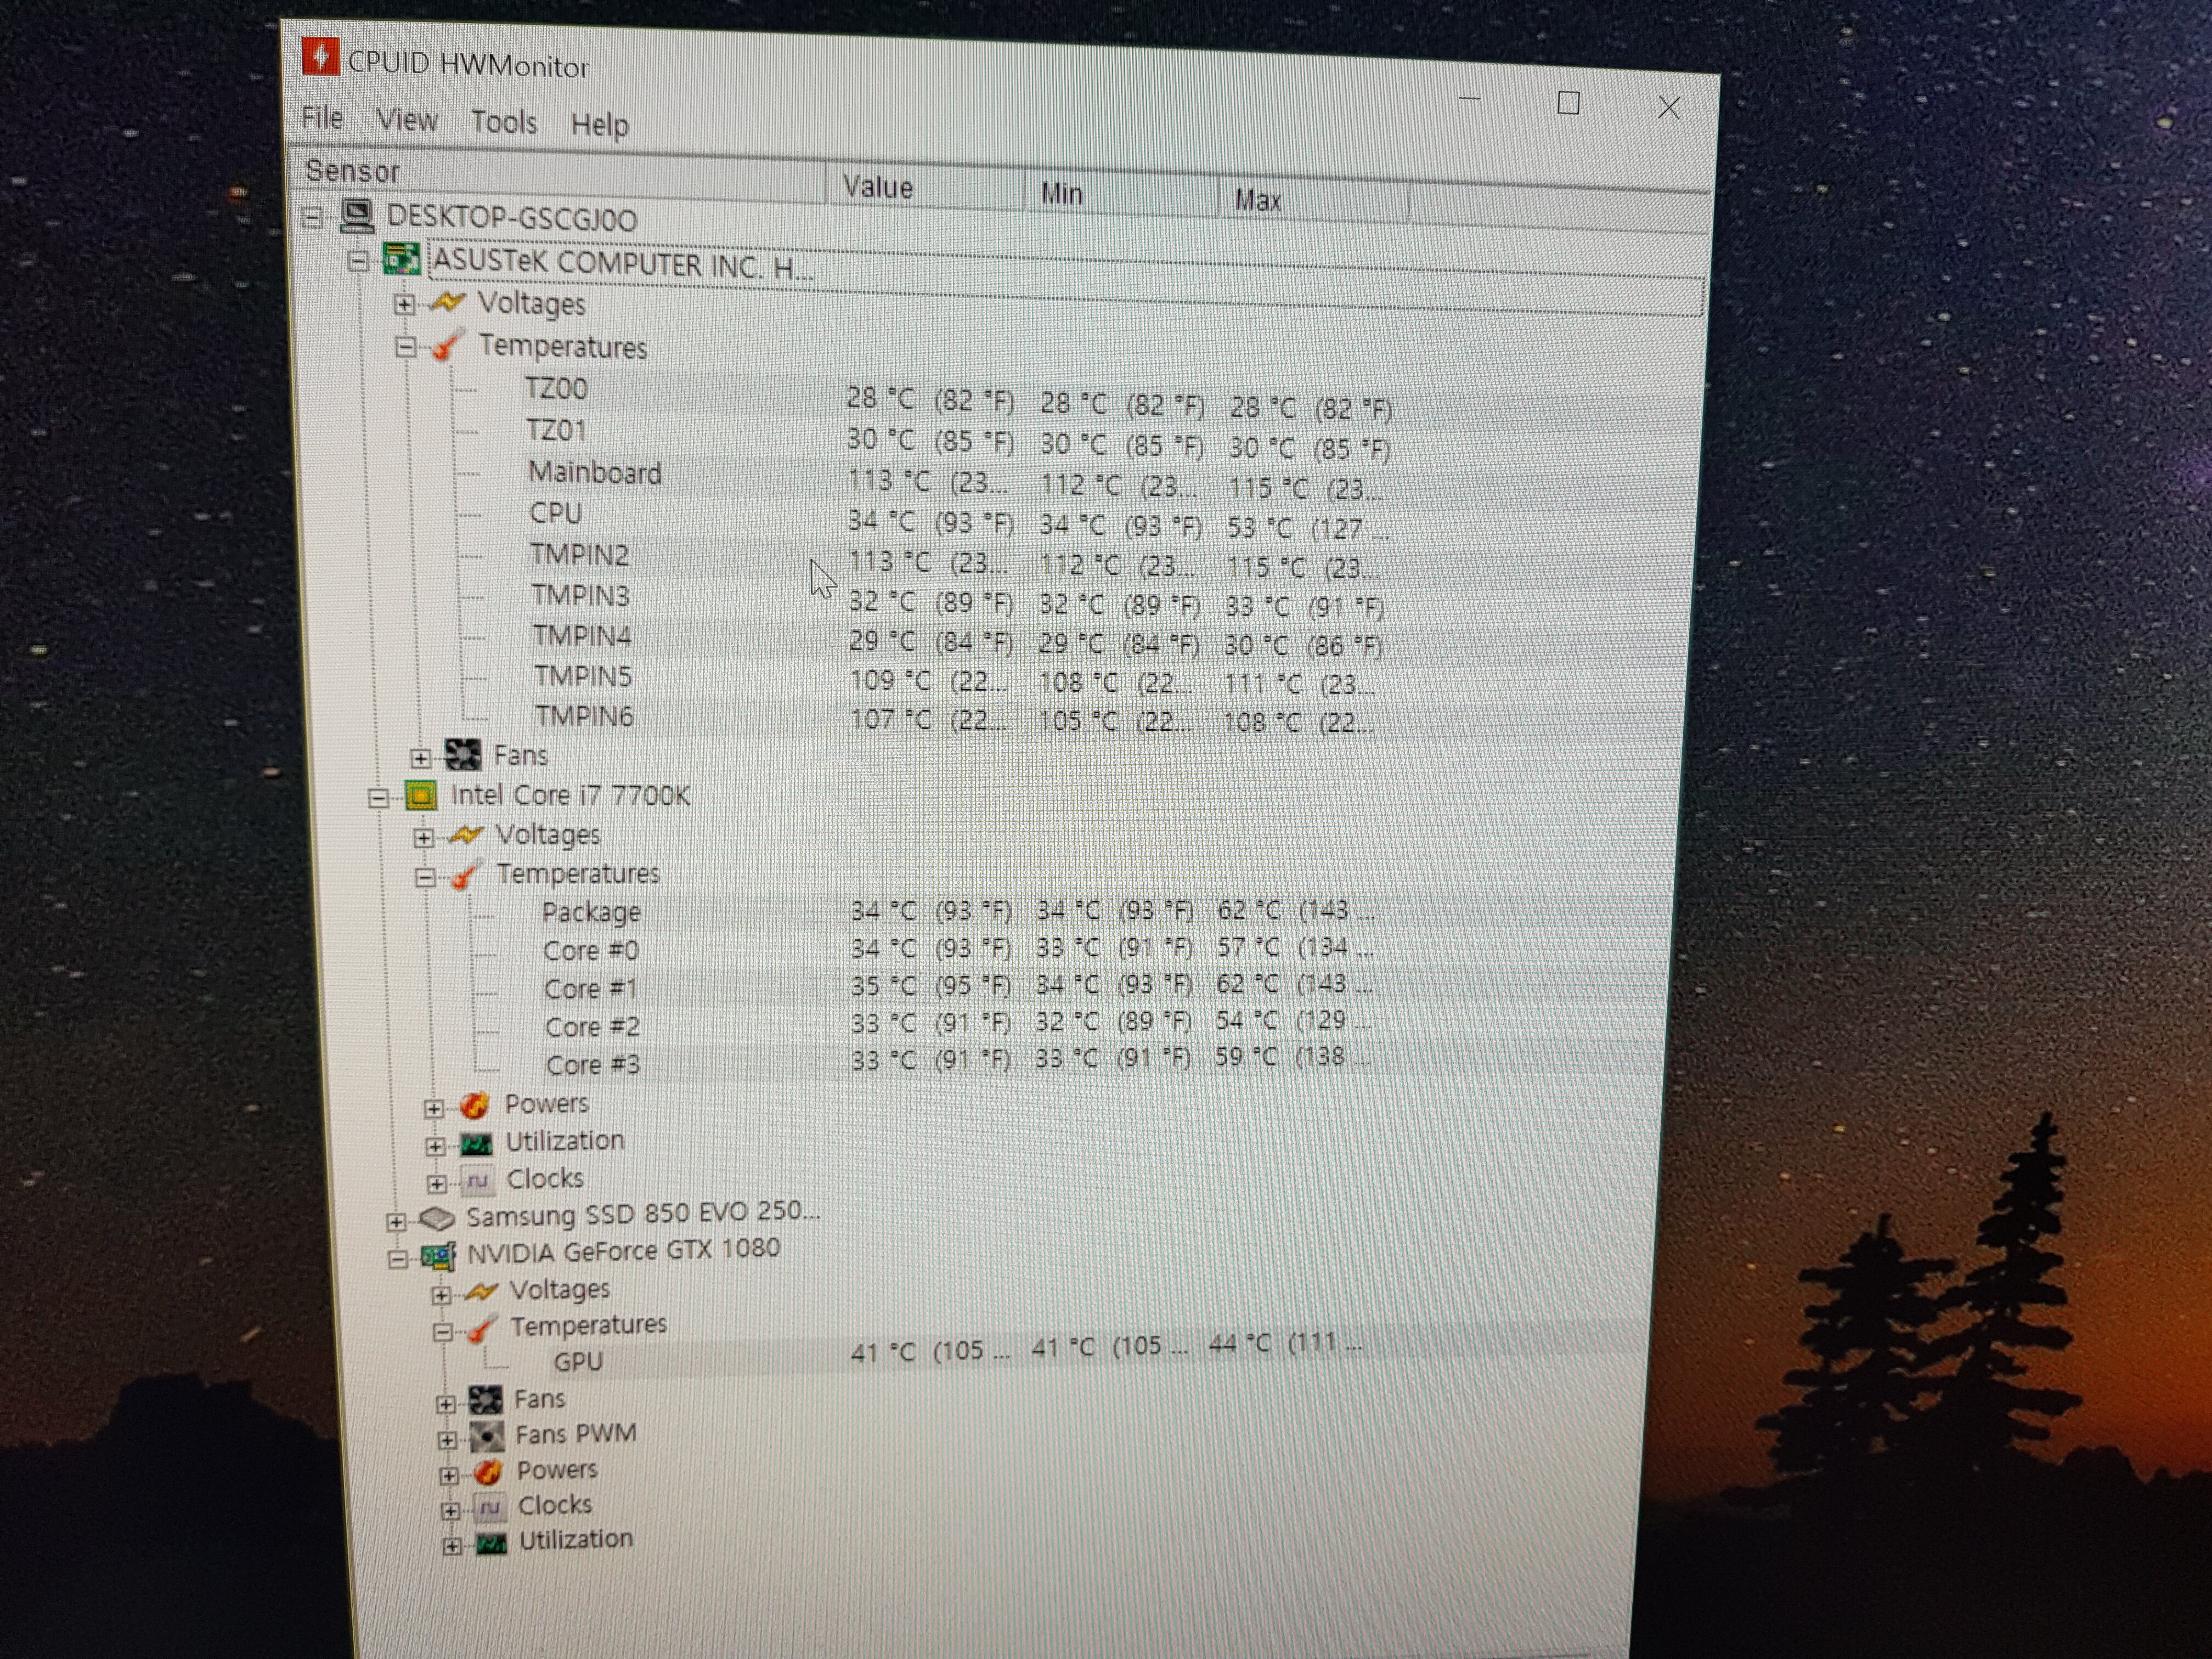The width and height of the screenshot is (2212, 1659).
Task: Click the Min column header
Action: [x=1121, y=194]
